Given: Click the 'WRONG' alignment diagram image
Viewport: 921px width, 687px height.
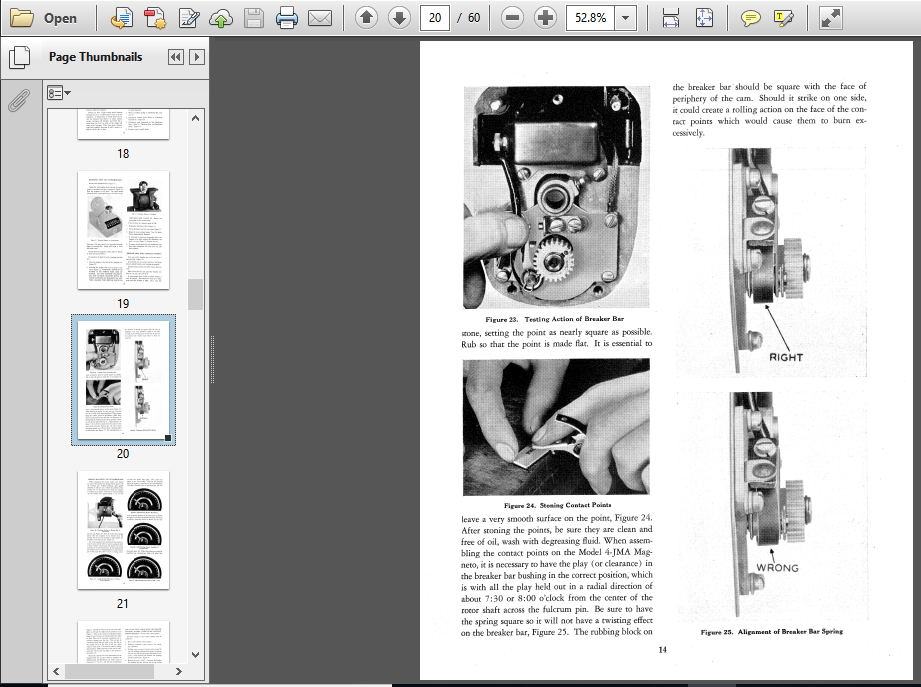Looking at the screenshot, I should click(772, 505).
